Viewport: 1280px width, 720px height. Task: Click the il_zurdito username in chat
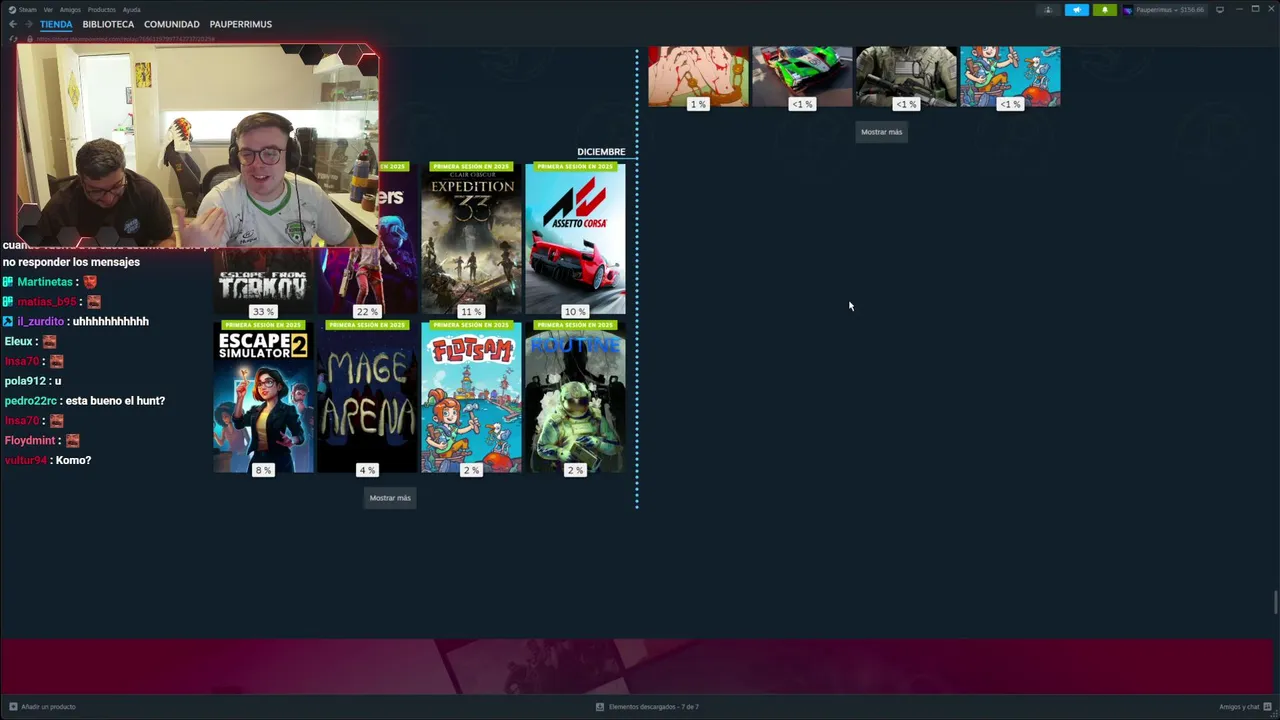pyautogui.click(x=40, y=322)
